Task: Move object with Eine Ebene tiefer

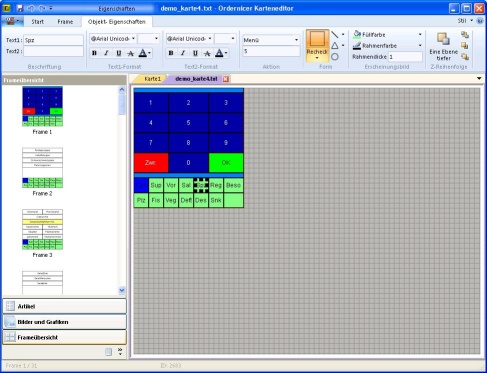Action: 443,46
